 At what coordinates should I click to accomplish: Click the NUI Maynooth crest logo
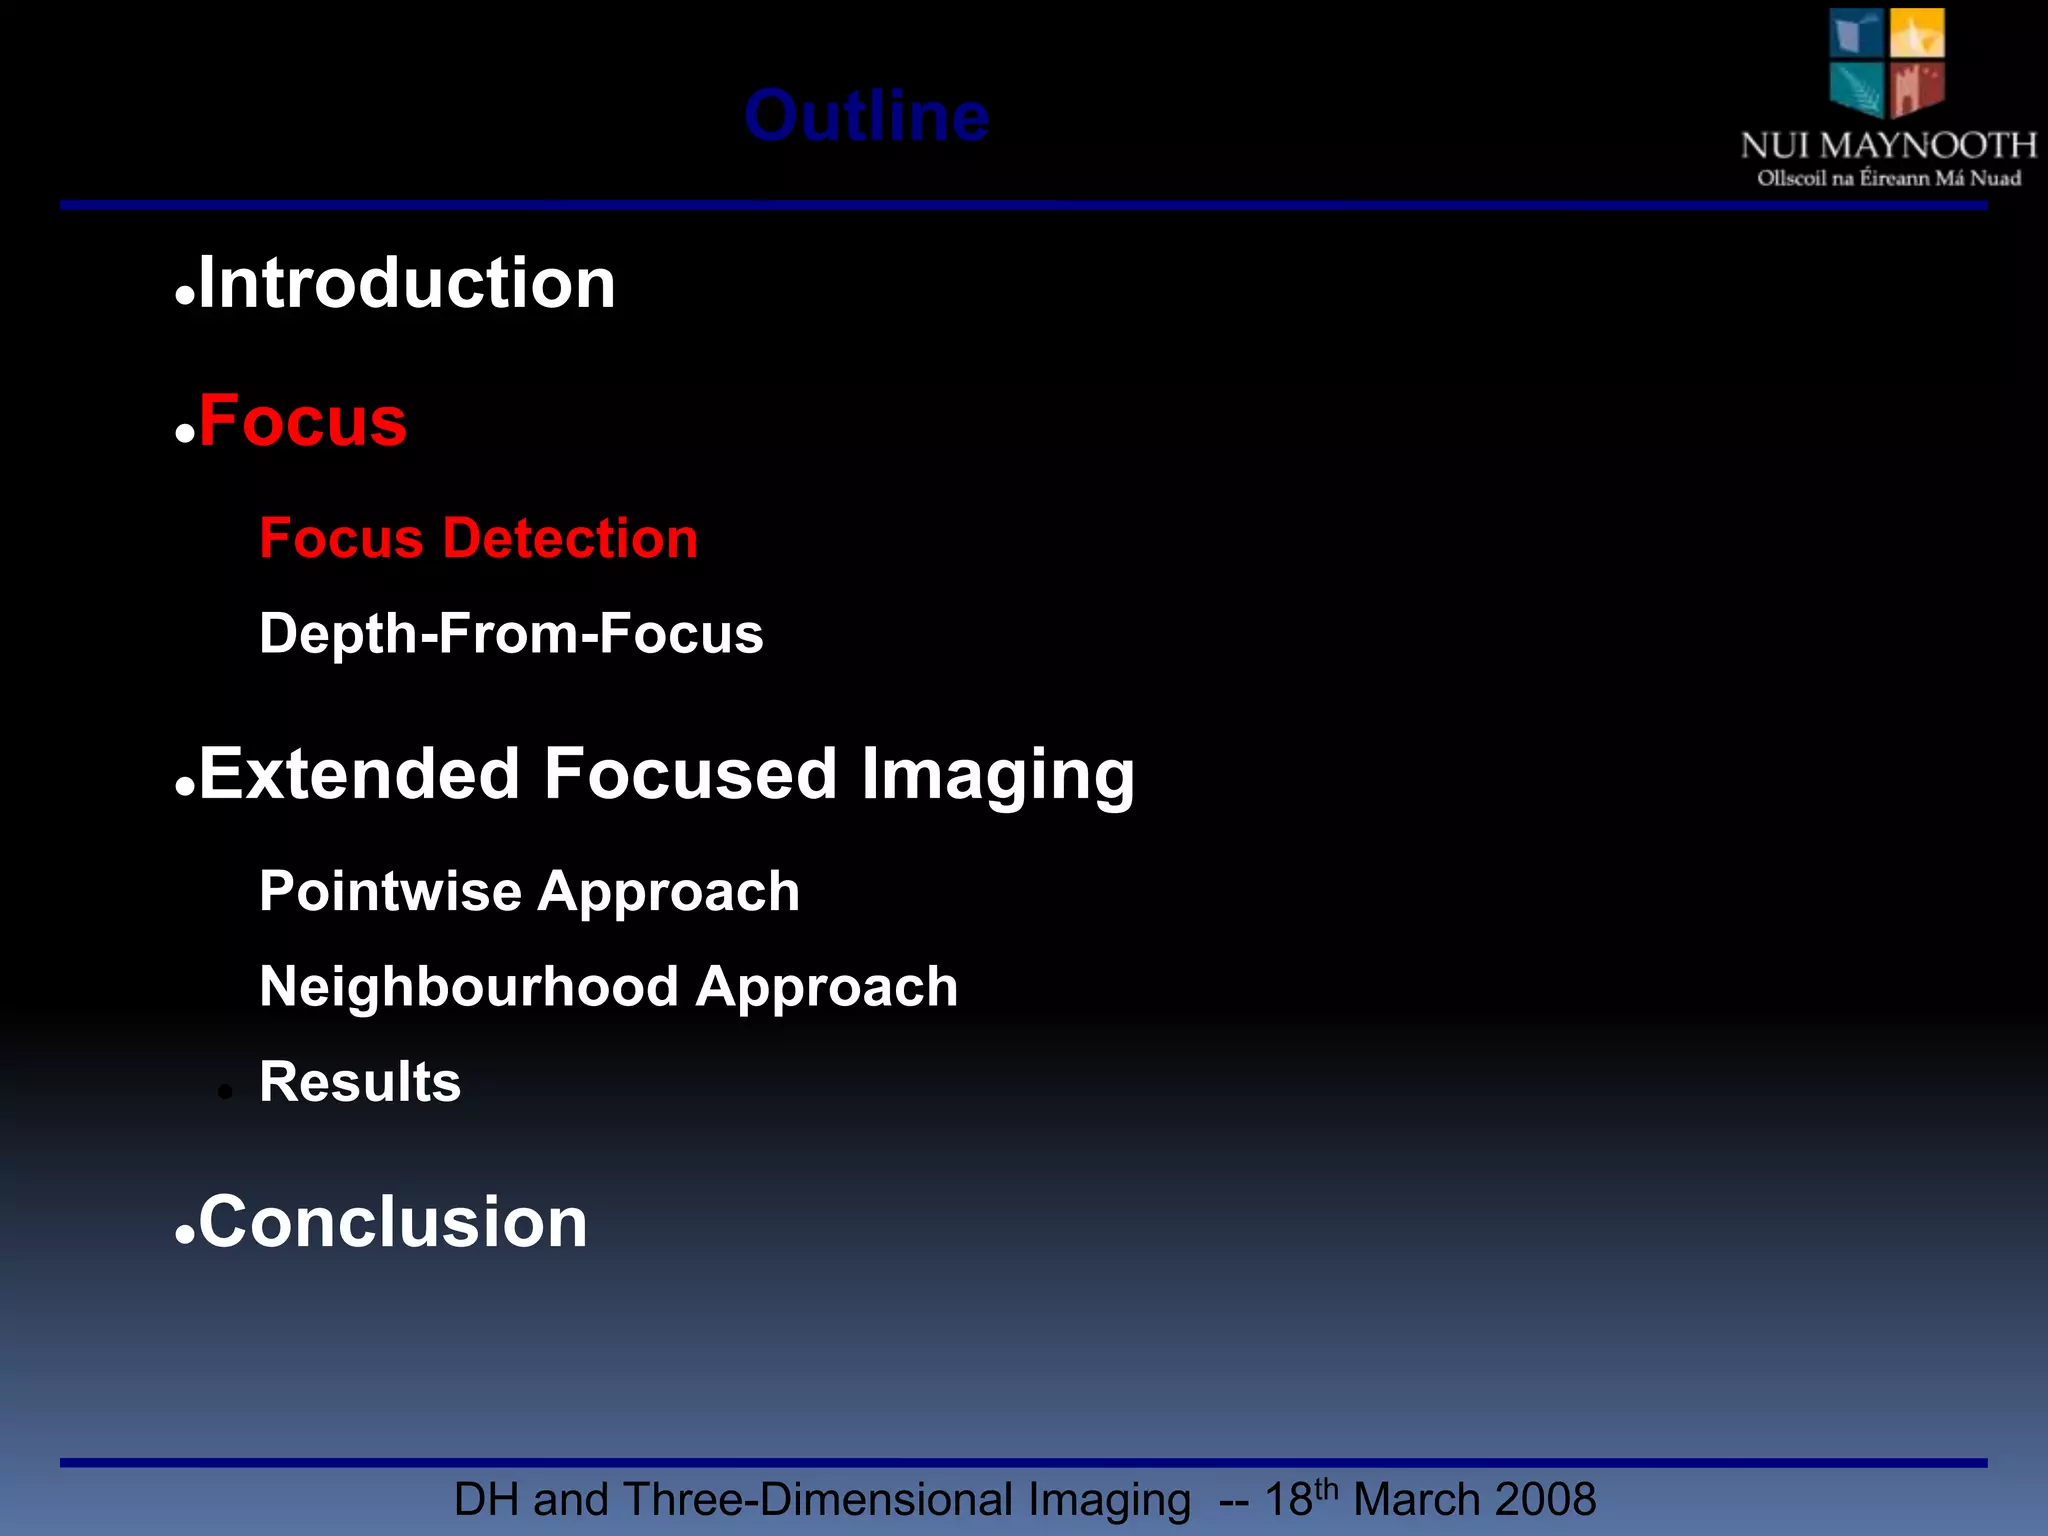click(x=1887, y=62)
